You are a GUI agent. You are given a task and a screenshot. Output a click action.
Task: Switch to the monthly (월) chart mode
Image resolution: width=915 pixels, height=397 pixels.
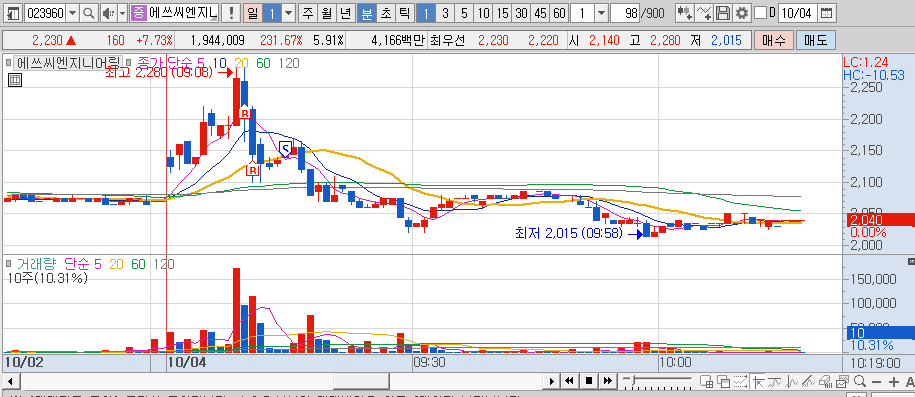(x=327, y=12)
